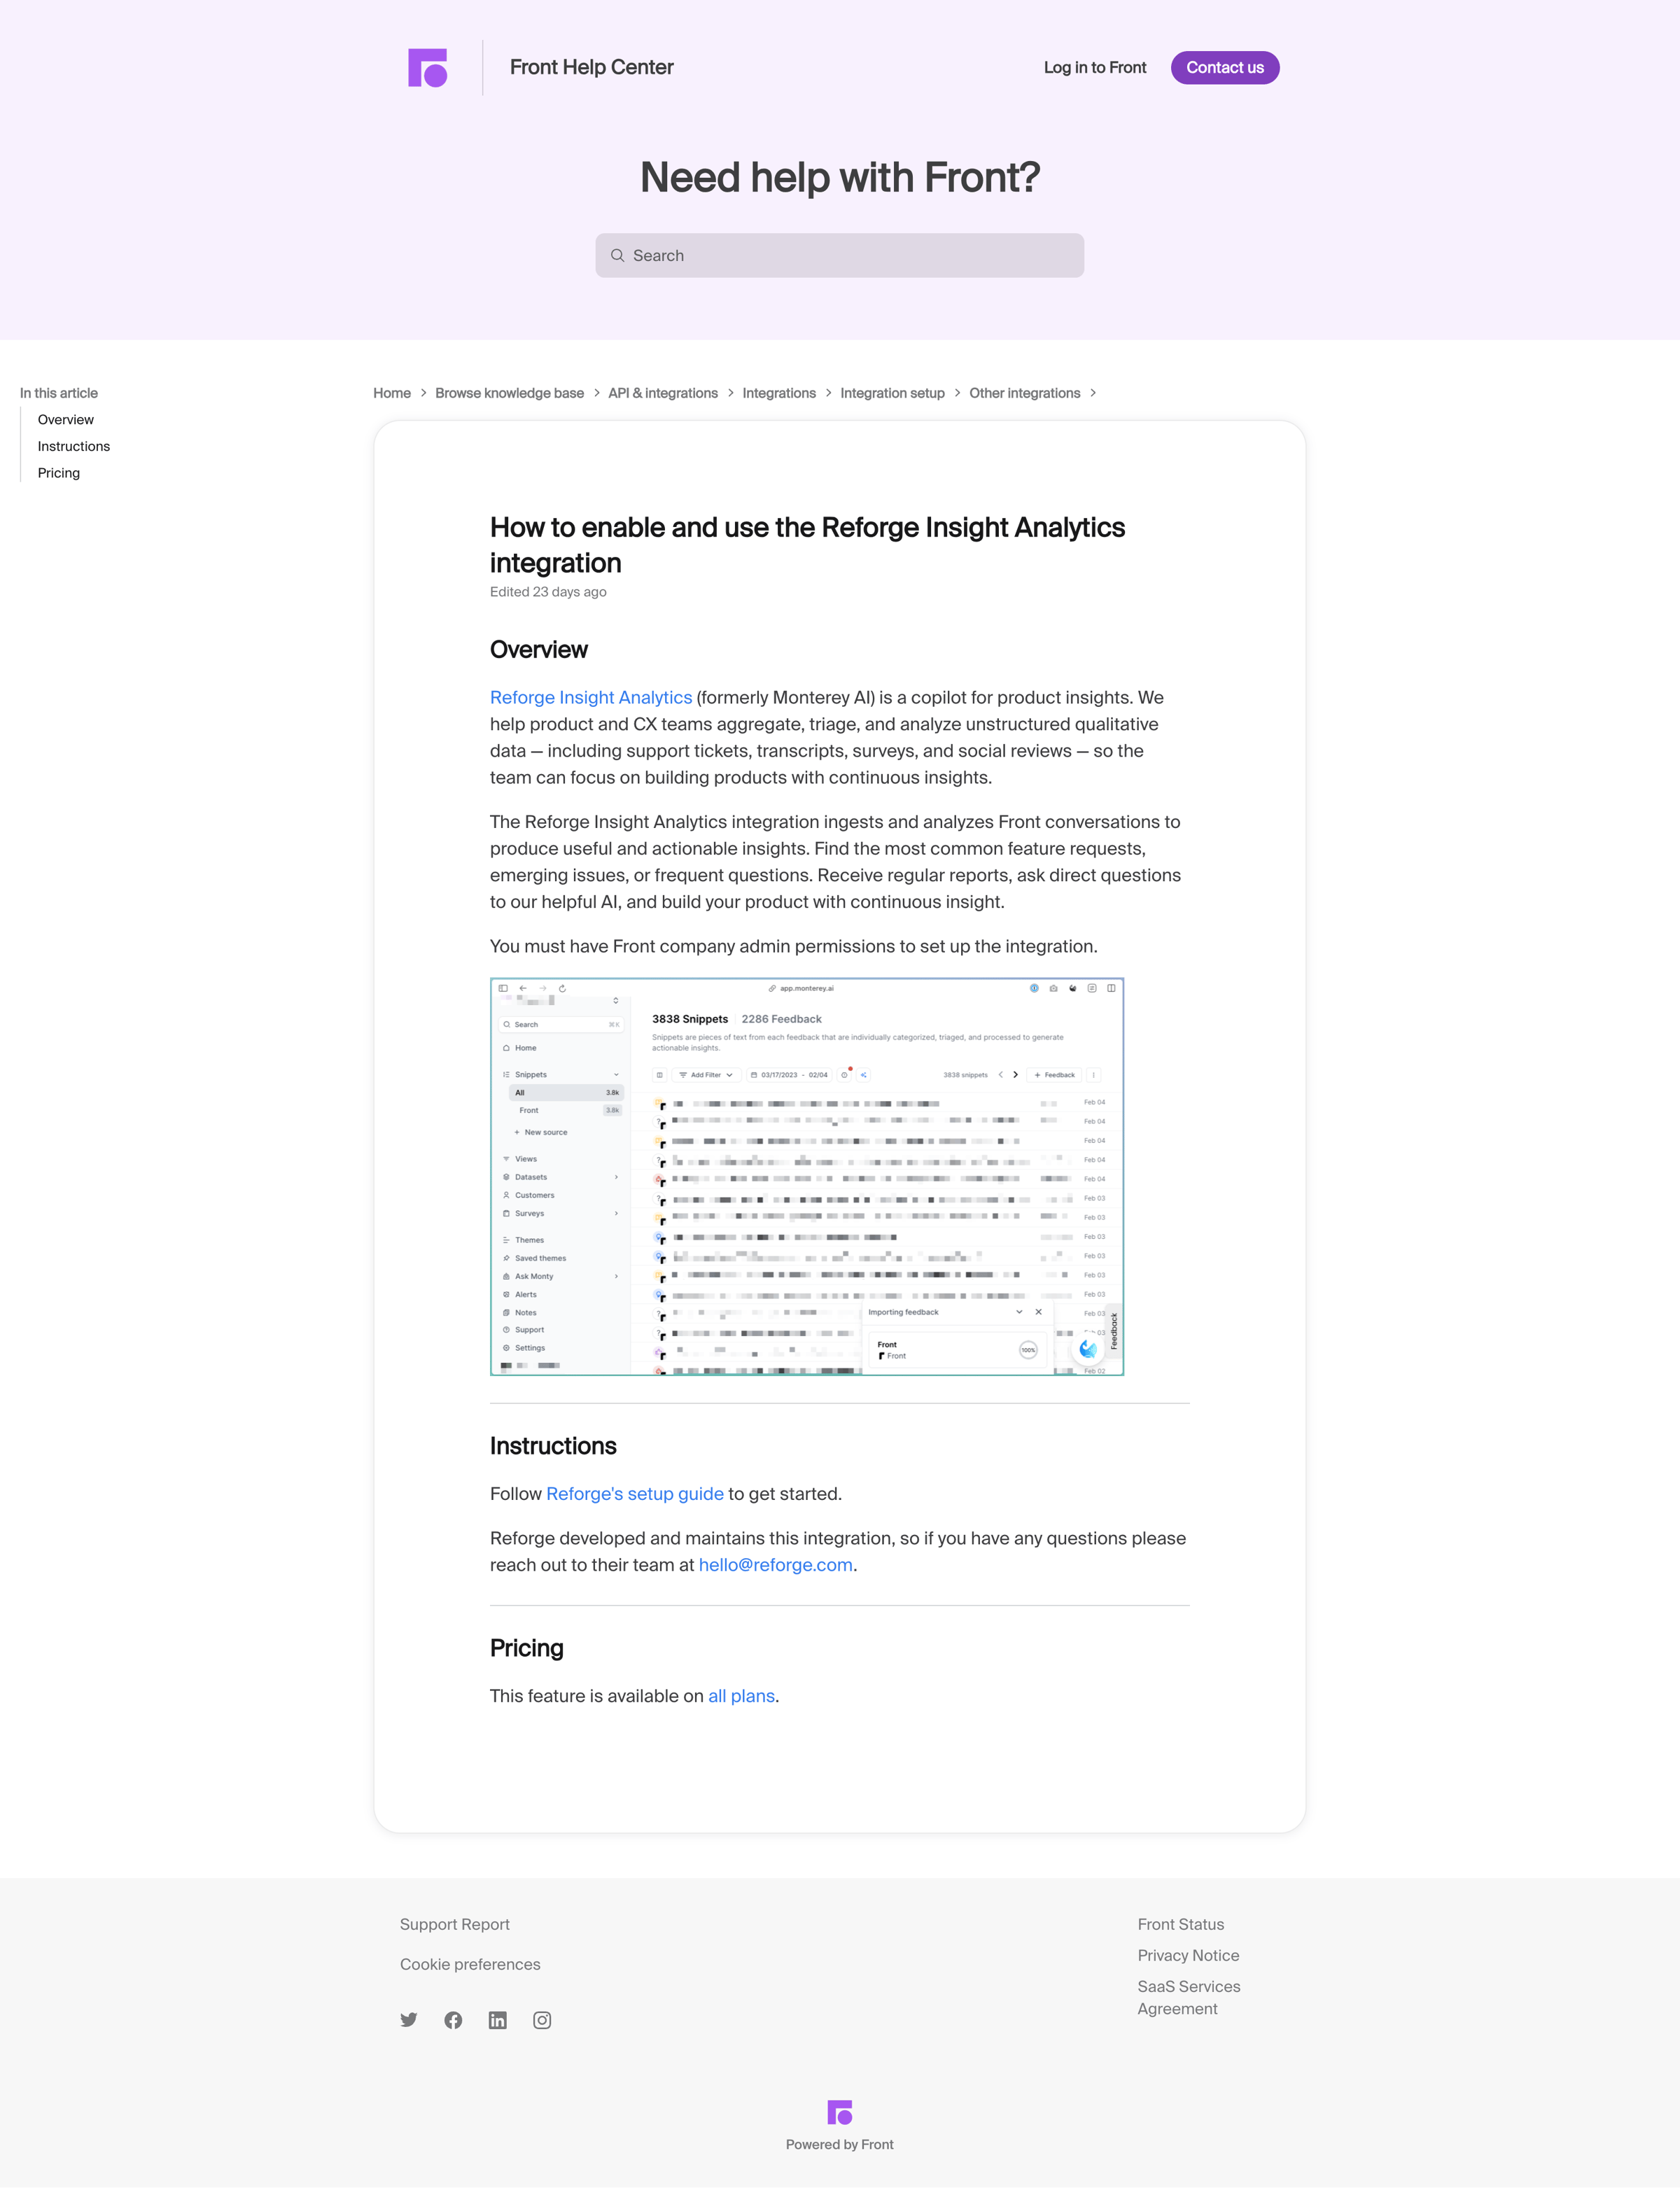Image resolution: width=1680 pixels, height=2188 pixels.
Task: Open the Twitter social icon
Action: click(x=409, y=2020)
